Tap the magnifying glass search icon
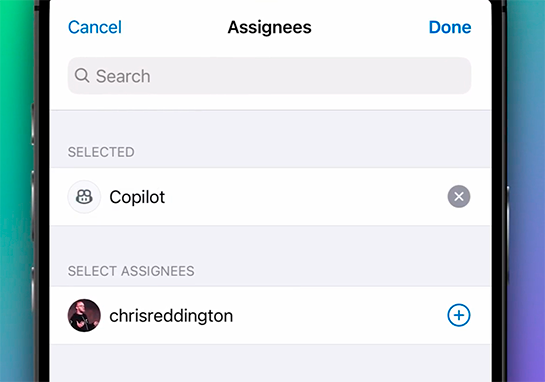The width and height of the screenshot is (545, 382). [x=82, y=75]
